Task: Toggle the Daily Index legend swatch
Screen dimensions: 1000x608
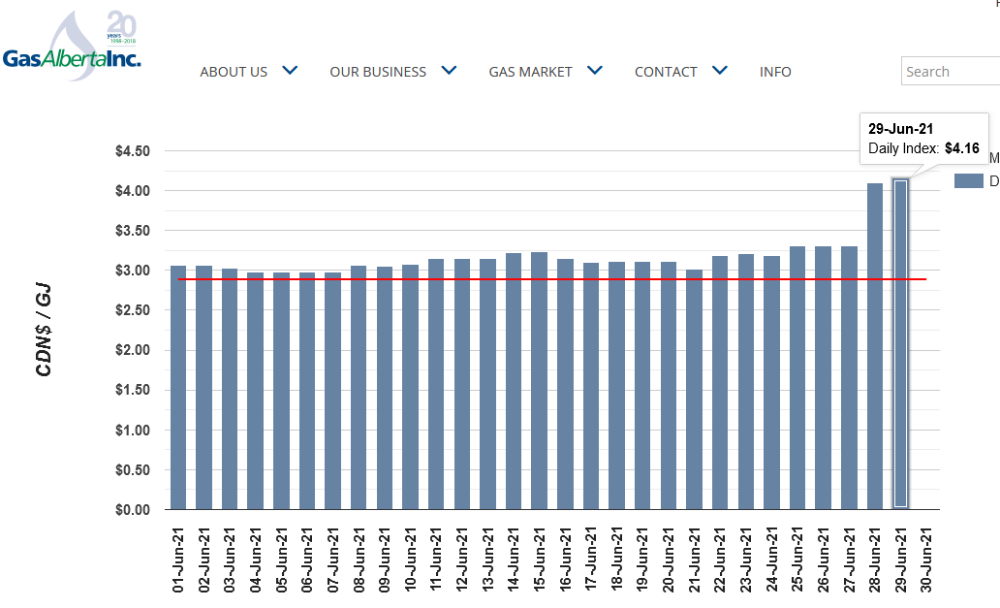Action: pos(969,181)
